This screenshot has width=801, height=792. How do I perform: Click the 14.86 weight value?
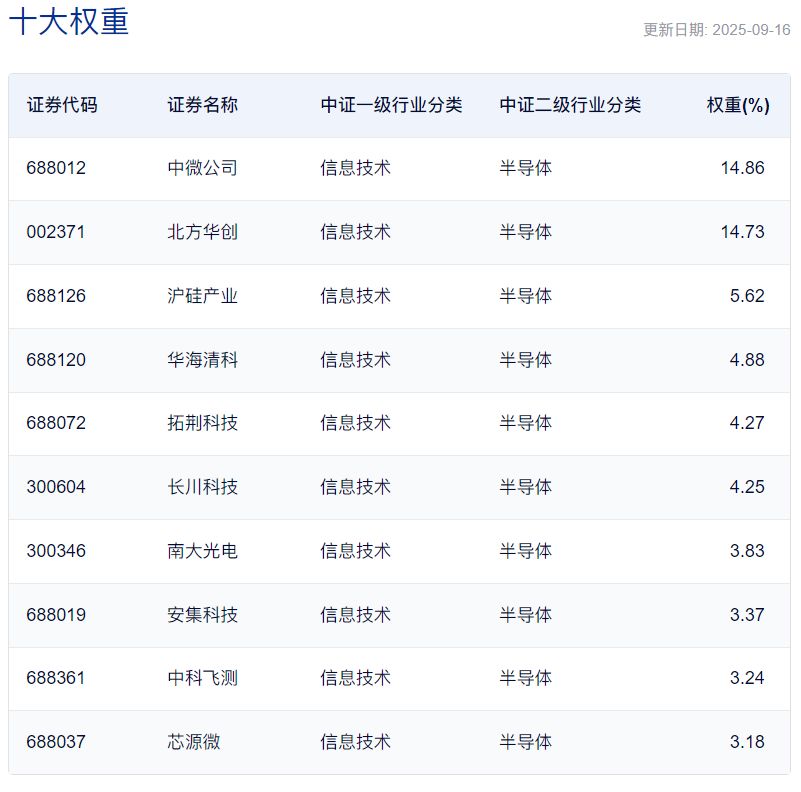[742, 168]
